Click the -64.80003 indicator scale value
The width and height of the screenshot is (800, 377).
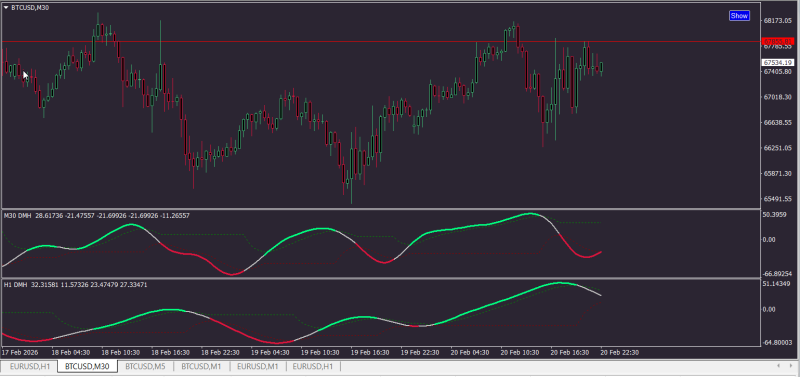(x=779, y=343)
